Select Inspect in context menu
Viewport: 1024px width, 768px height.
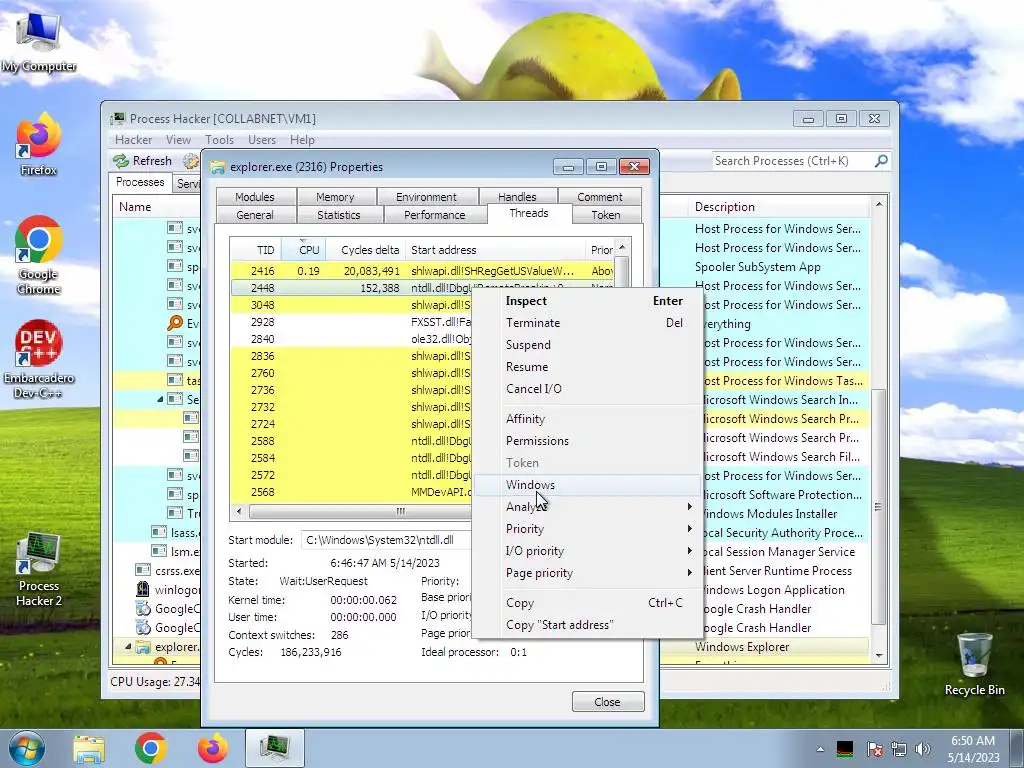coord(586,301)
